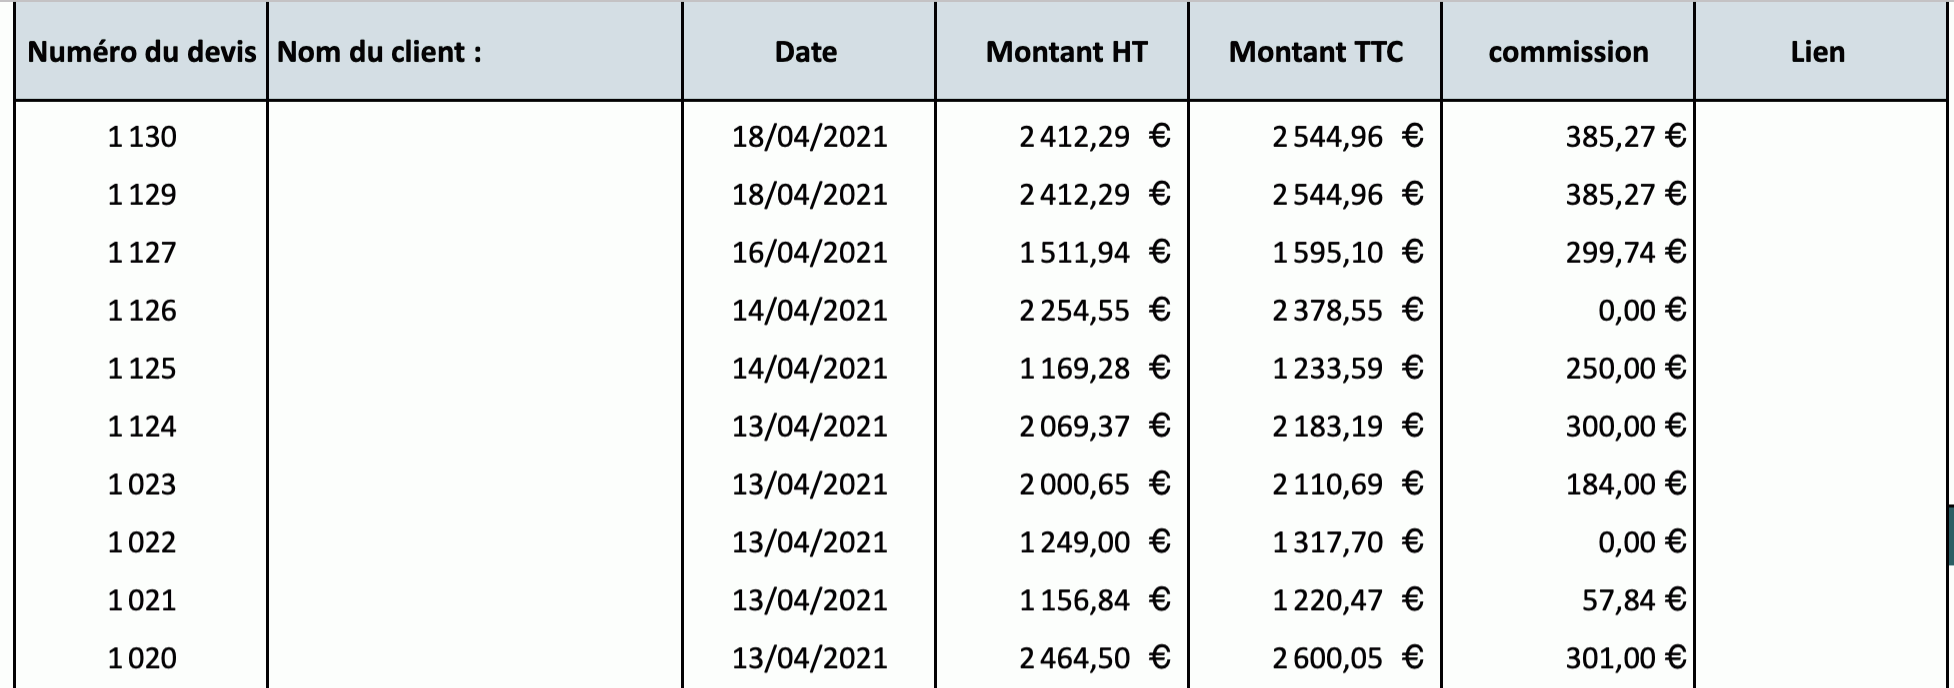Select the empty Lien cell for quote 1 125
Viewport: 1954px width, 688px height.
coord(1820,368)
